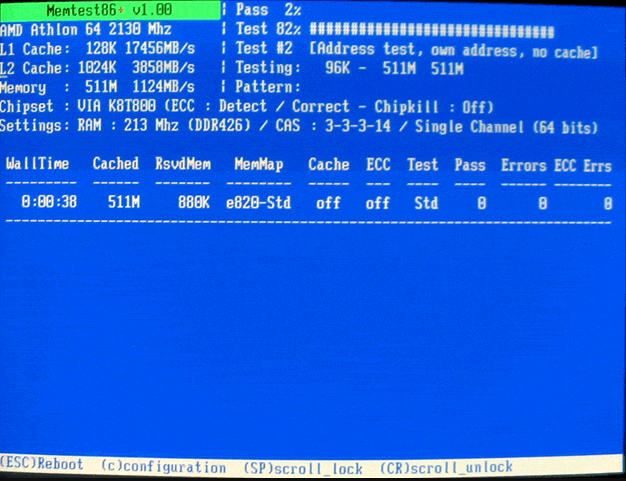
Task: Click the Cache off value
Action: click(x=328, y=203)
